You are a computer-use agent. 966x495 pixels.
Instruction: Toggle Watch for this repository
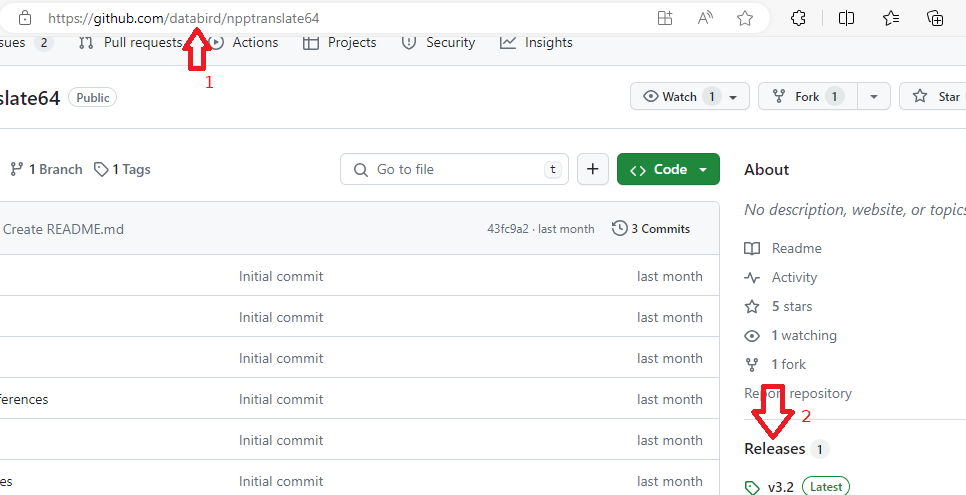coord(689,97)
